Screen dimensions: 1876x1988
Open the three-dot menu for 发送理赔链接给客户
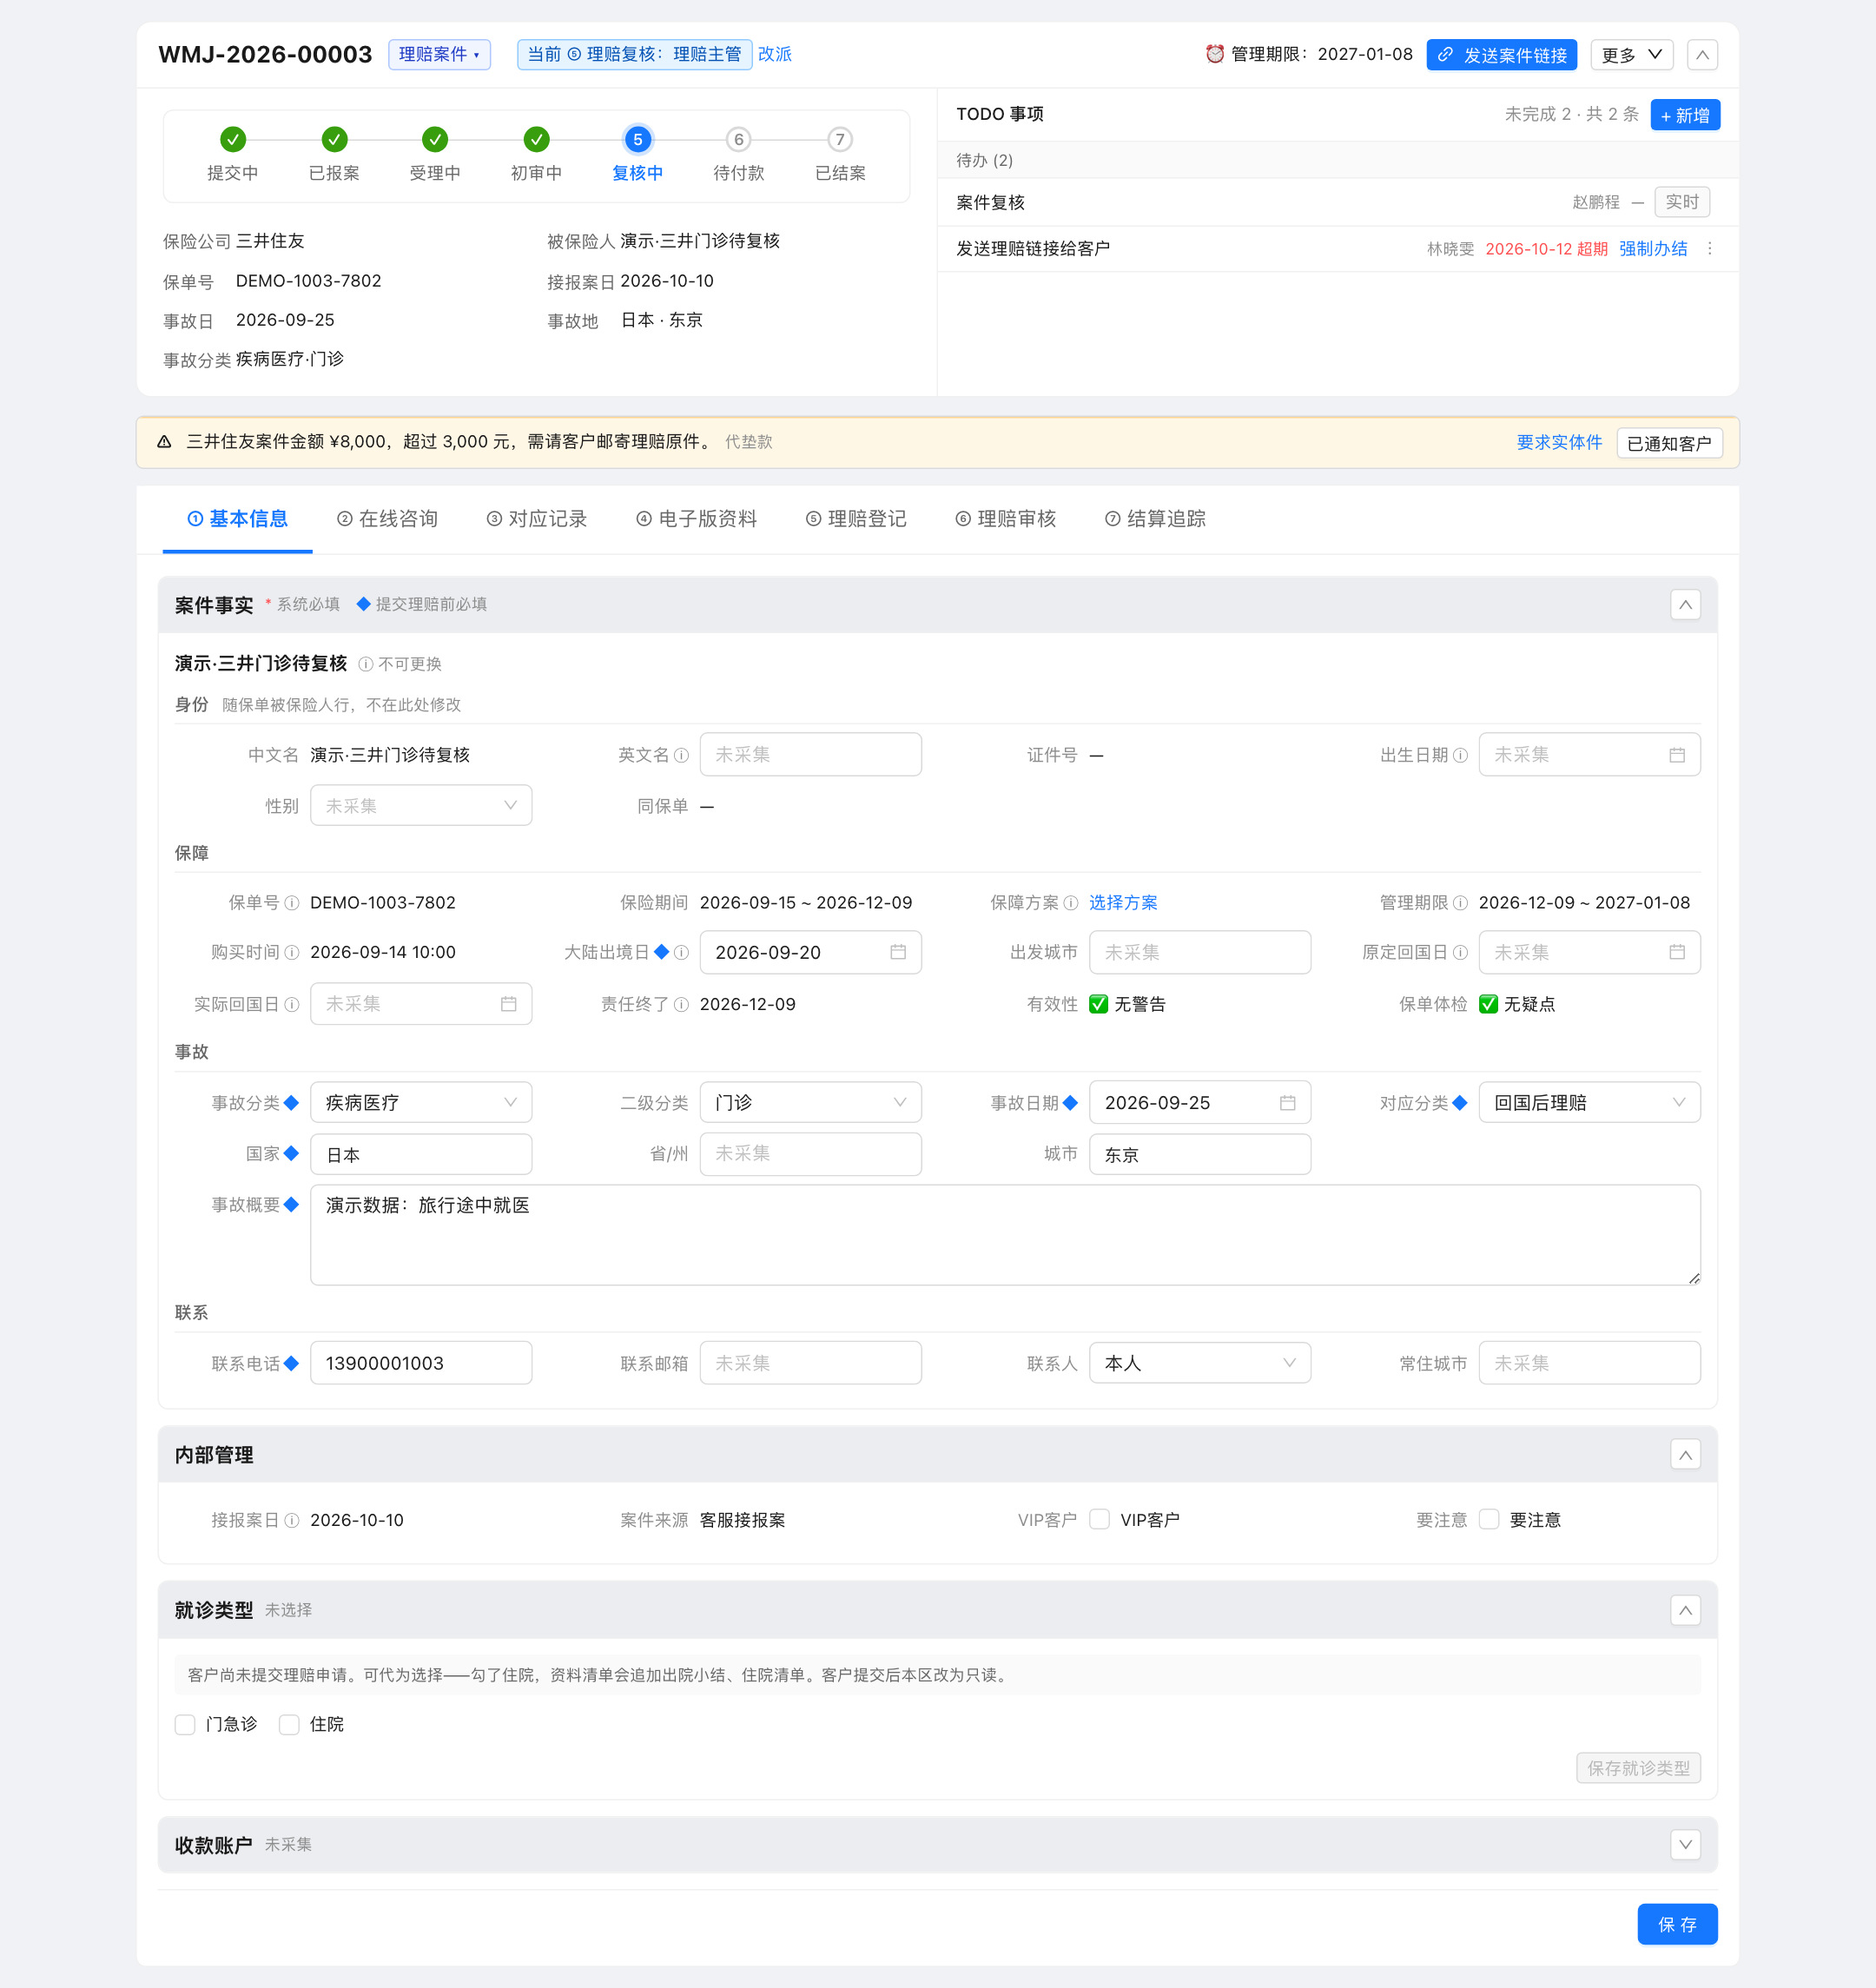pyautogui.click(x=1710, y=249)
